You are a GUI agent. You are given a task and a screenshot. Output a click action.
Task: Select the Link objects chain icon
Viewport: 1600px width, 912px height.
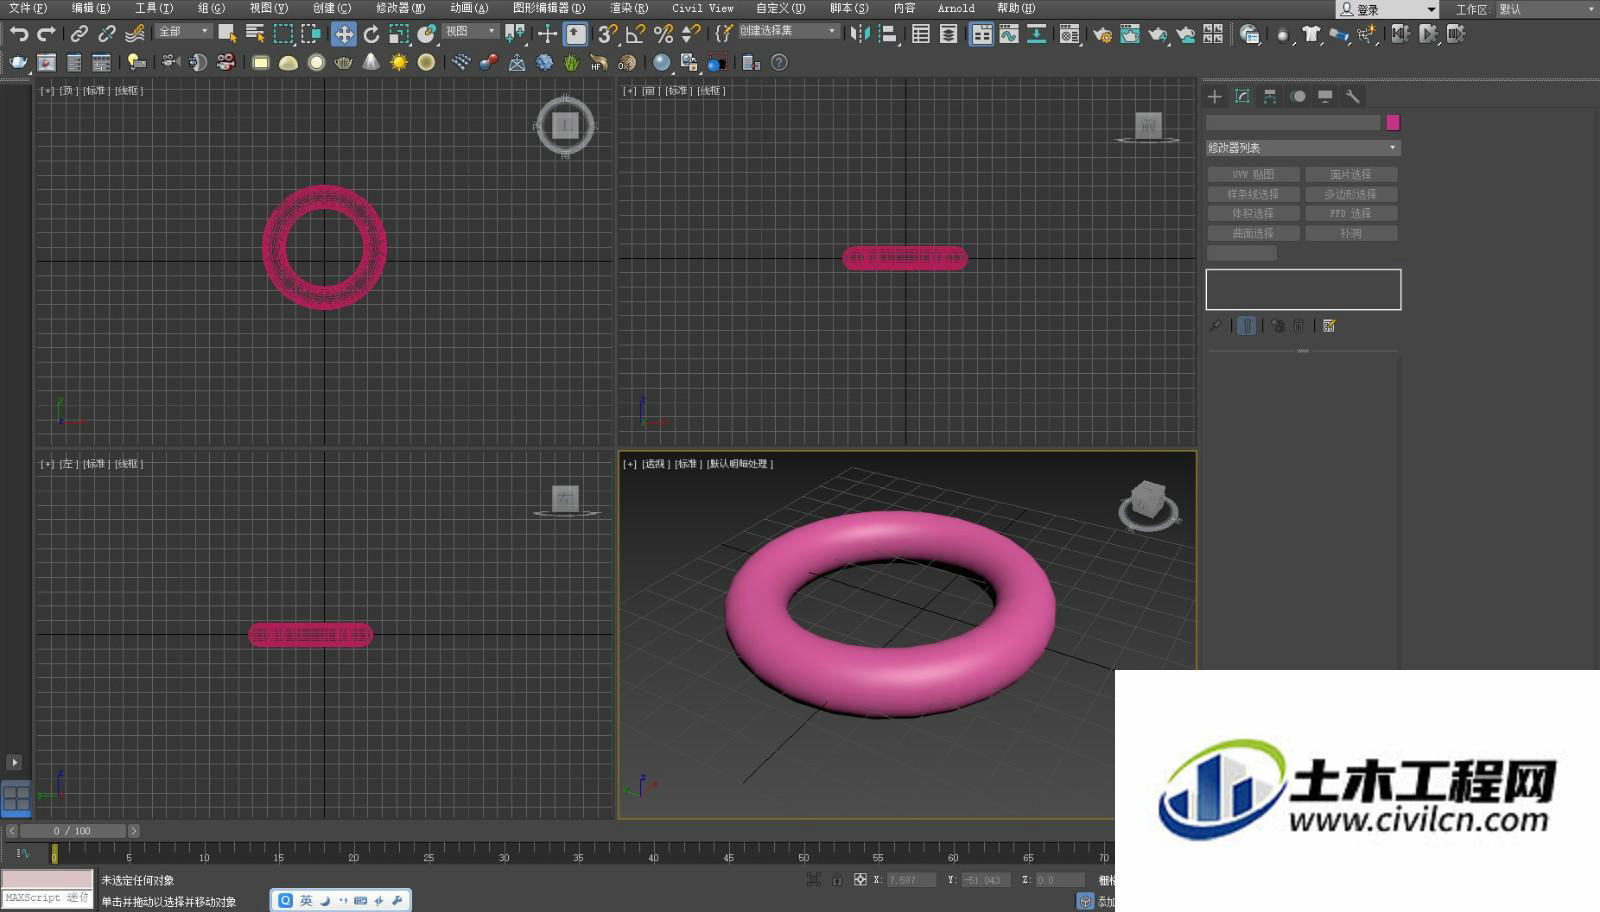tap(79, 34)
